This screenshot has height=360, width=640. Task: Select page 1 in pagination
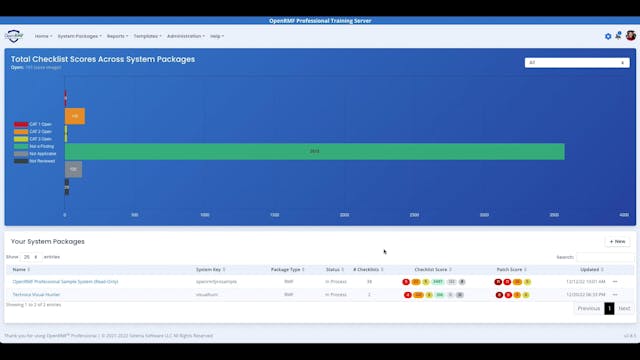point(609,308)
